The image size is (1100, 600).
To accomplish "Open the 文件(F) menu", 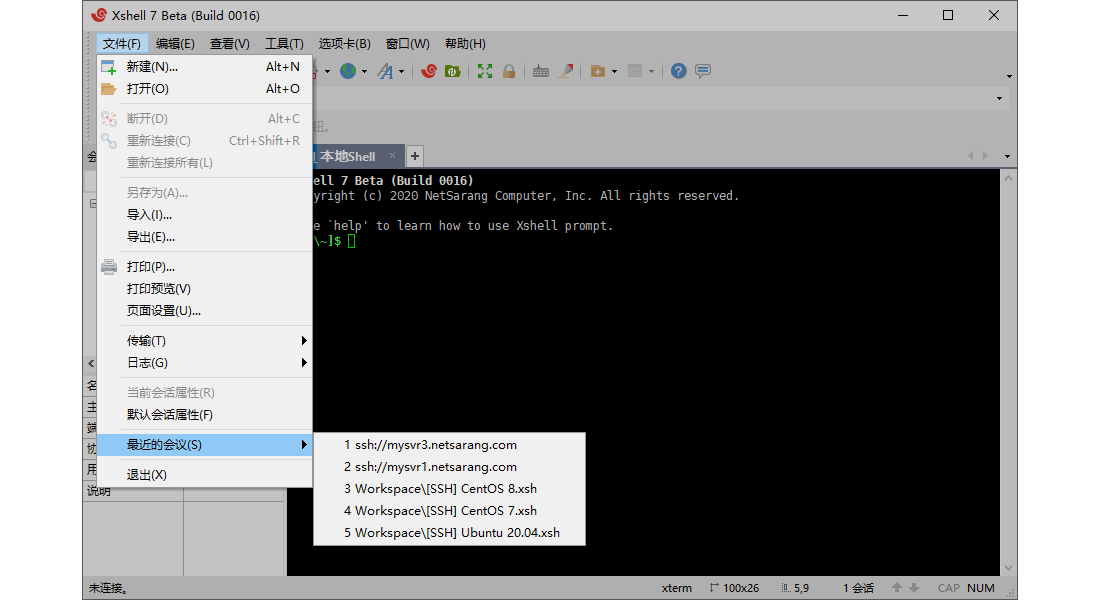I will [x=122, y=44].
